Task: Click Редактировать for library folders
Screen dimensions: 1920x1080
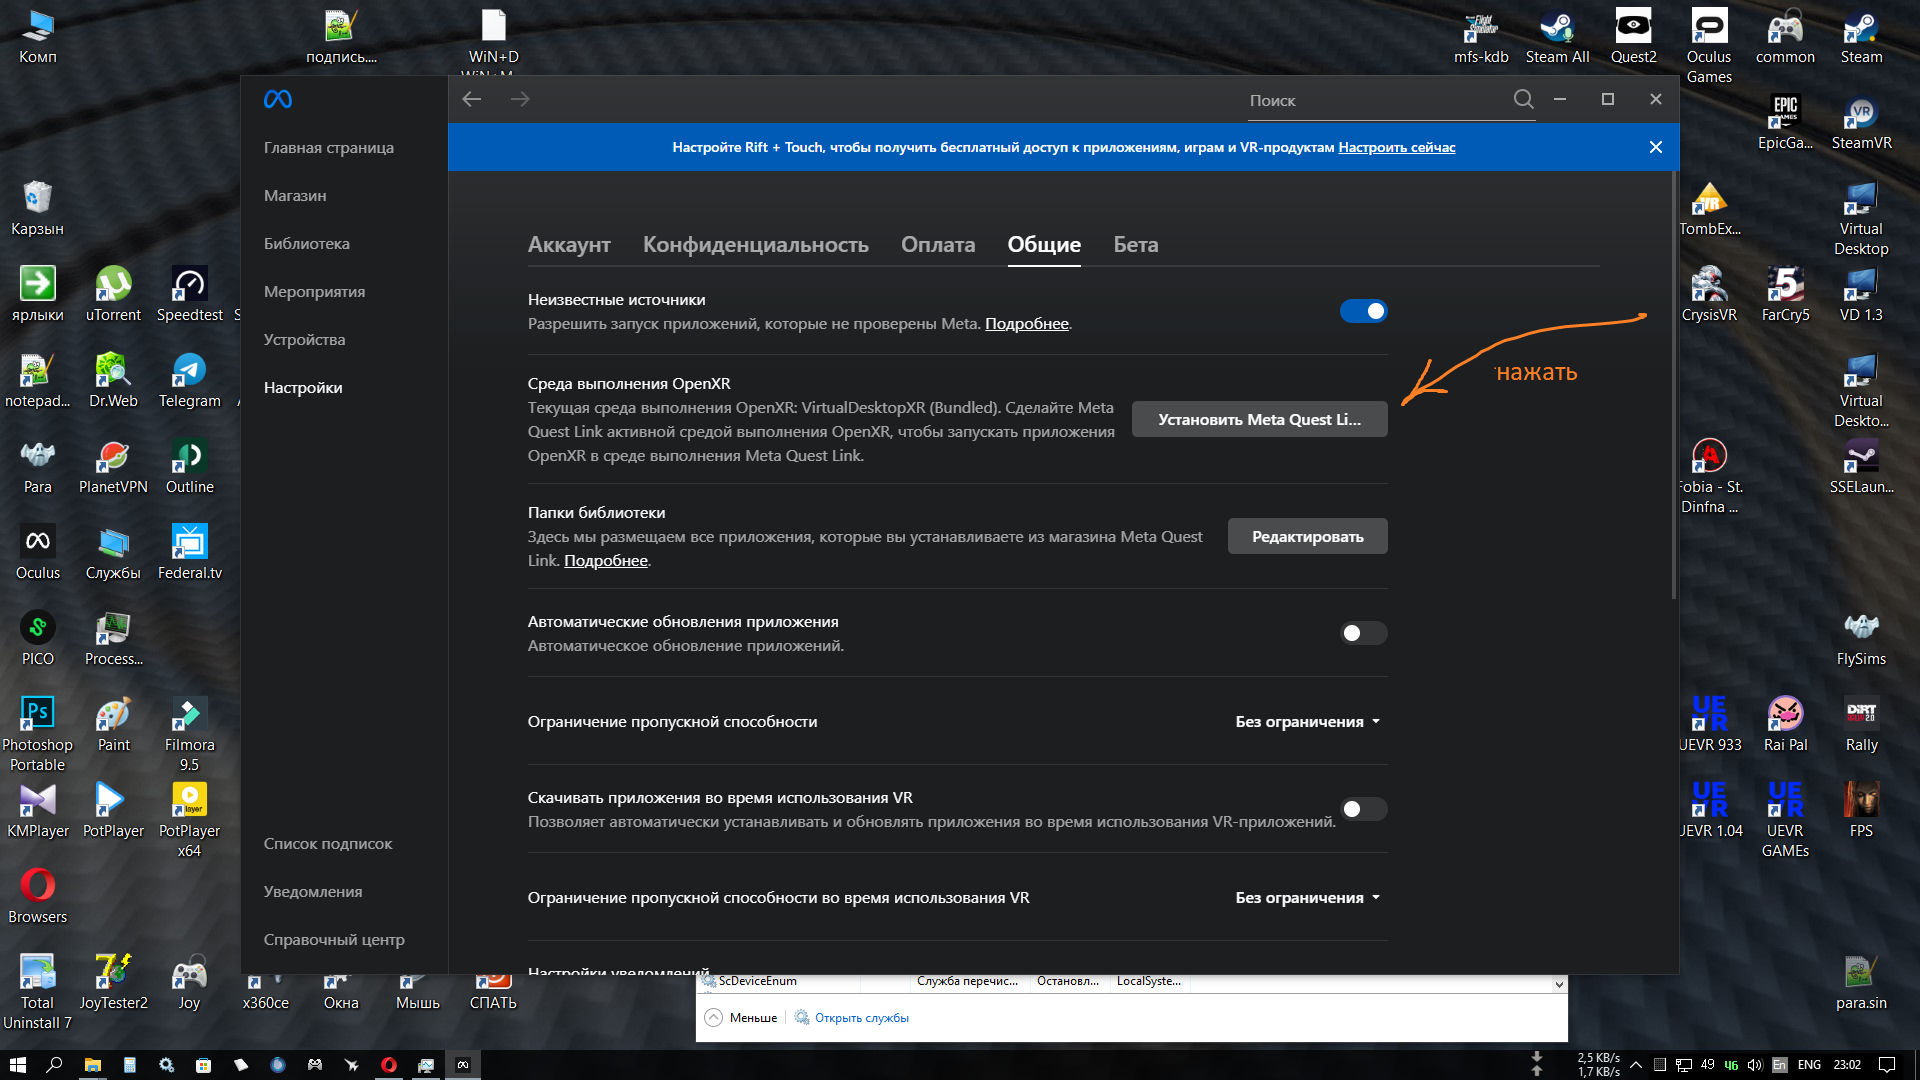Action: [x=1307, y=536]
